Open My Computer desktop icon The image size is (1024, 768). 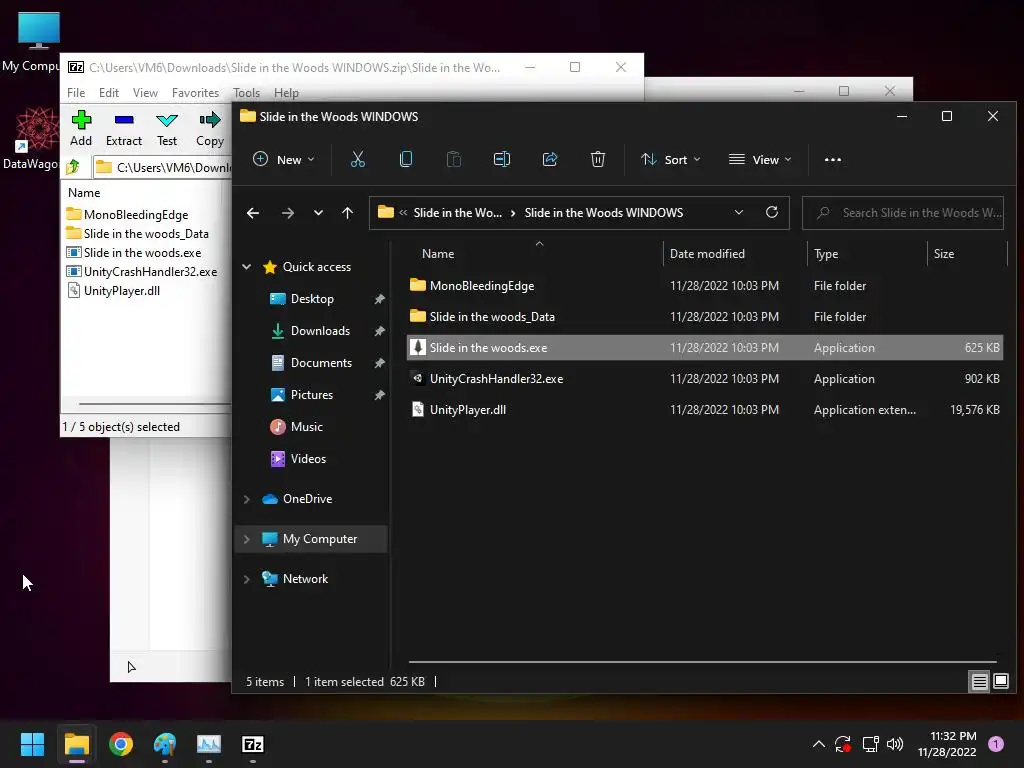tap(37, 40)
